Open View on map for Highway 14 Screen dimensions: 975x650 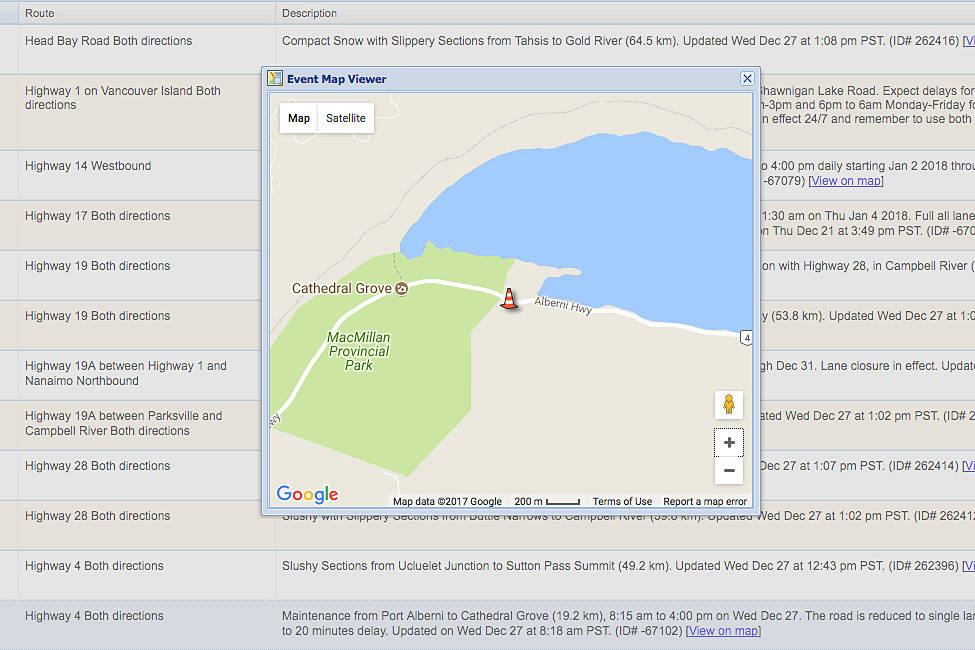click(846, 181)
